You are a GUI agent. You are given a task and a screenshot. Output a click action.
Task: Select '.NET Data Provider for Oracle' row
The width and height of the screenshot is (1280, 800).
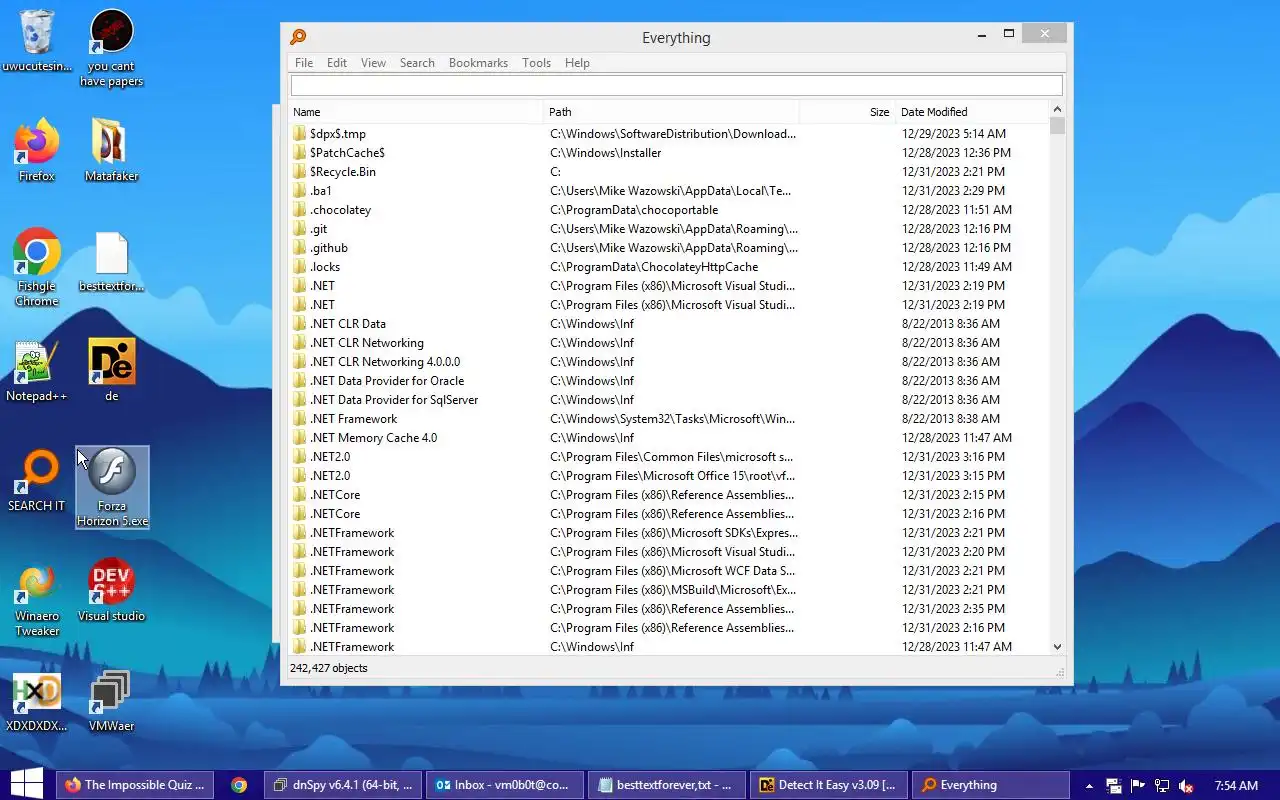tap(670, 380)
